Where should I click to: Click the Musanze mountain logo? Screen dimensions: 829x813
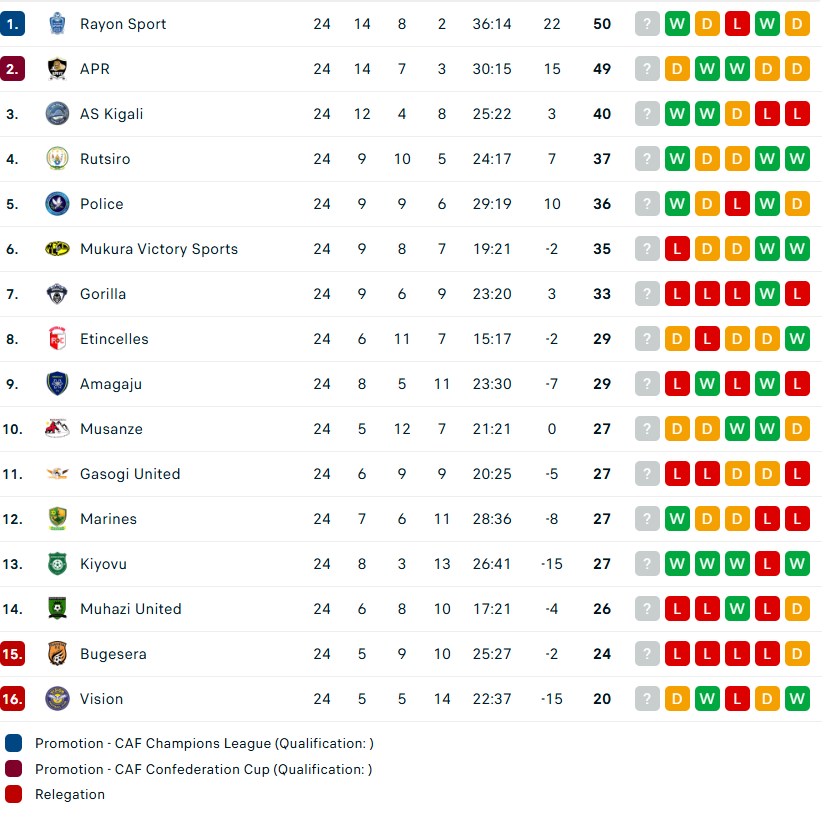[57, 429]
